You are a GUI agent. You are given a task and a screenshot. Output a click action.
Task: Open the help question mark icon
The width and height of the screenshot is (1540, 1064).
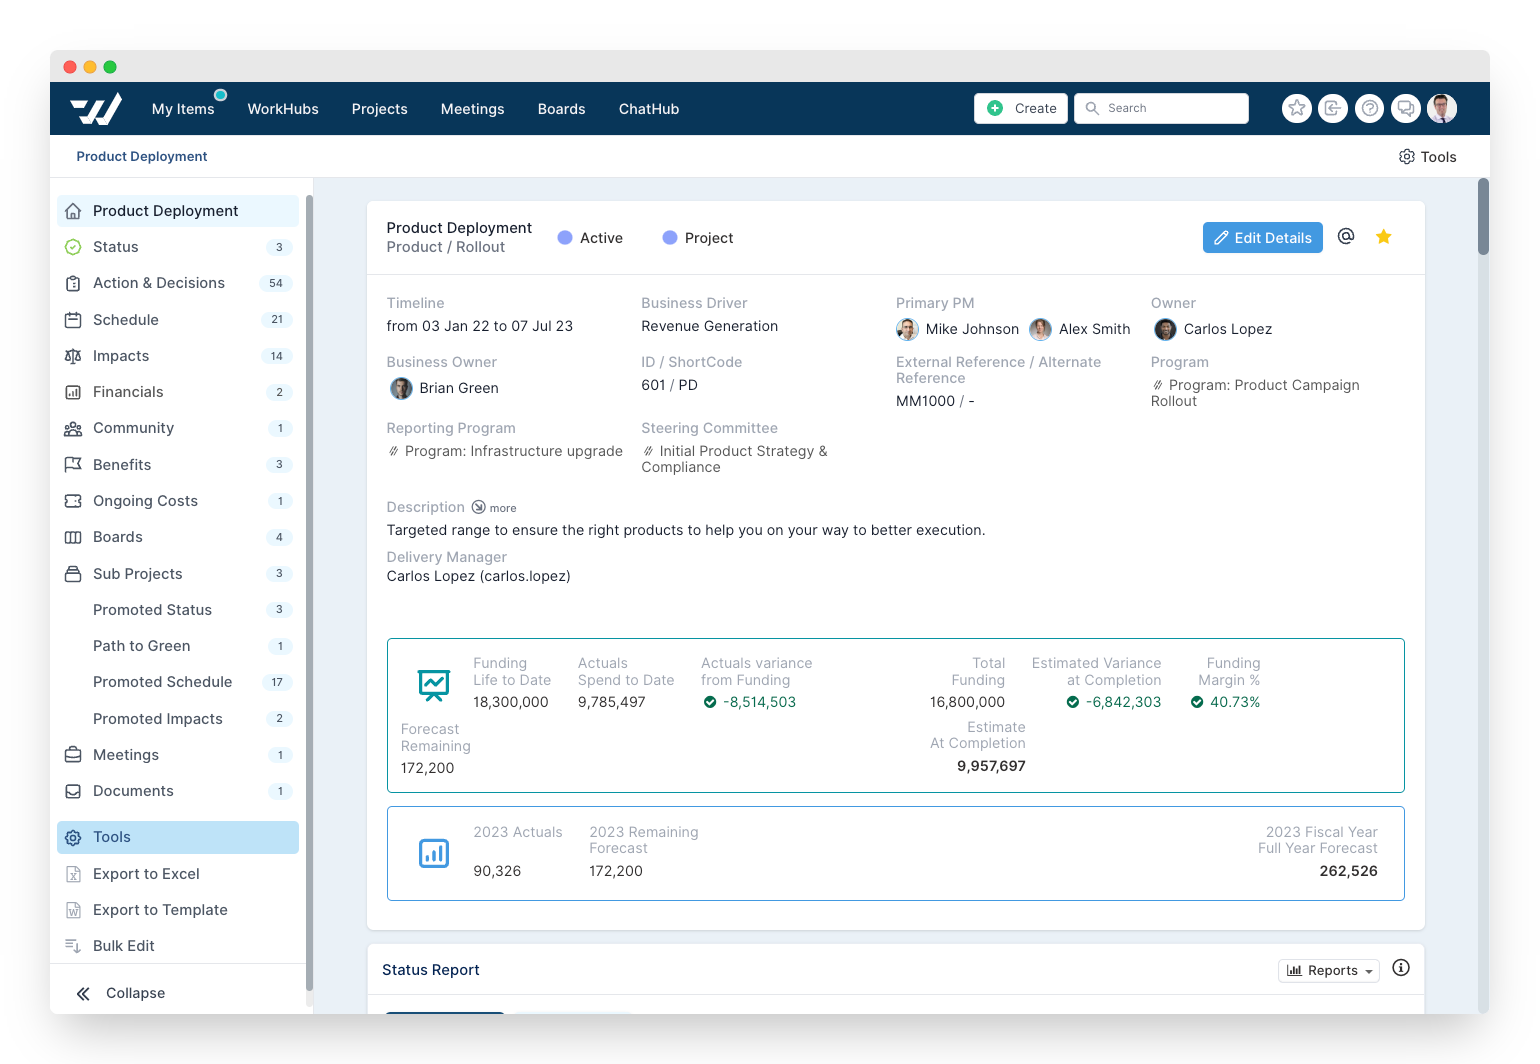[1369, 108]
